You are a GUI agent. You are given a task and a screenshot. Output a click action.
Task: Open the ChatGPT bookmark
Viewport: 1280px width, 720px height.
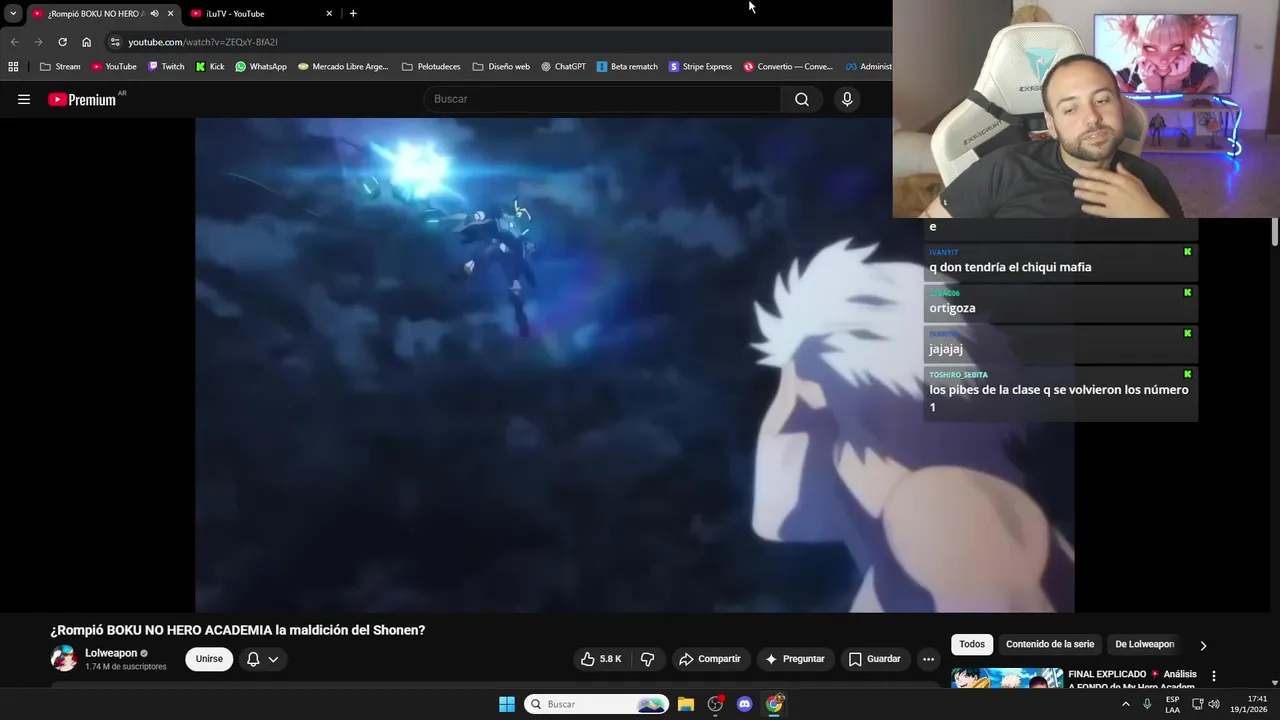[x=563, y=67]
